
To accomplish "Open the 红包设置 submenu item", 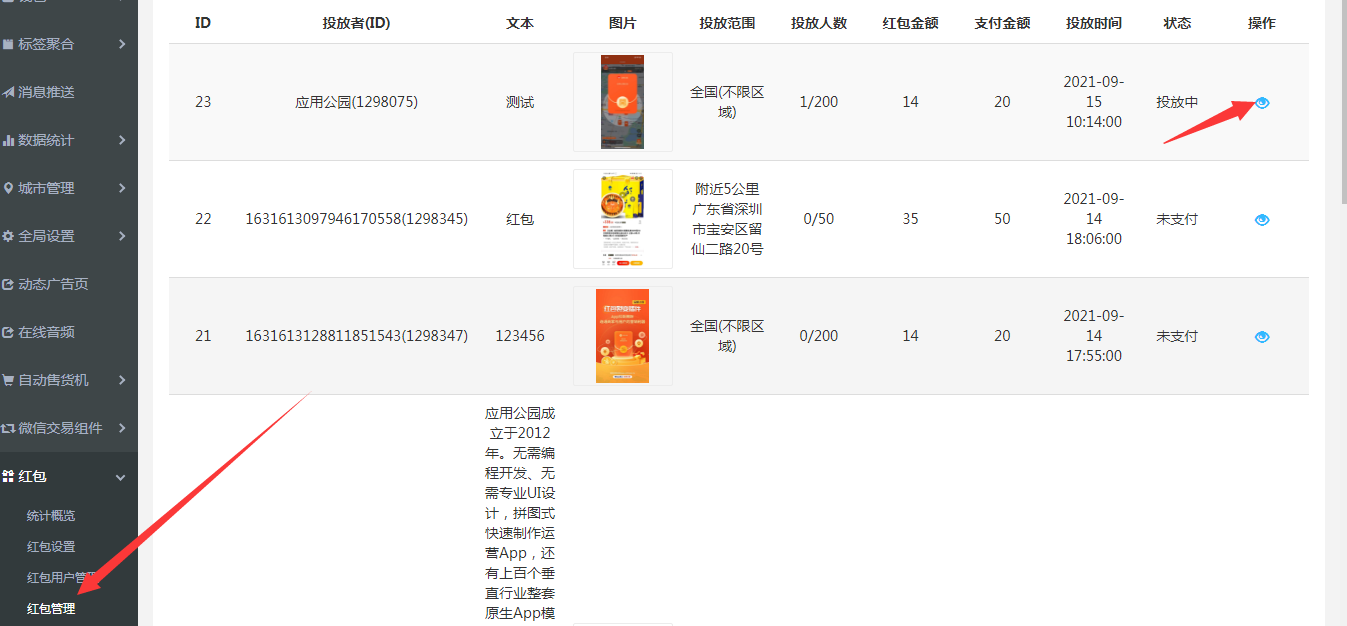I will click(51, 547).
